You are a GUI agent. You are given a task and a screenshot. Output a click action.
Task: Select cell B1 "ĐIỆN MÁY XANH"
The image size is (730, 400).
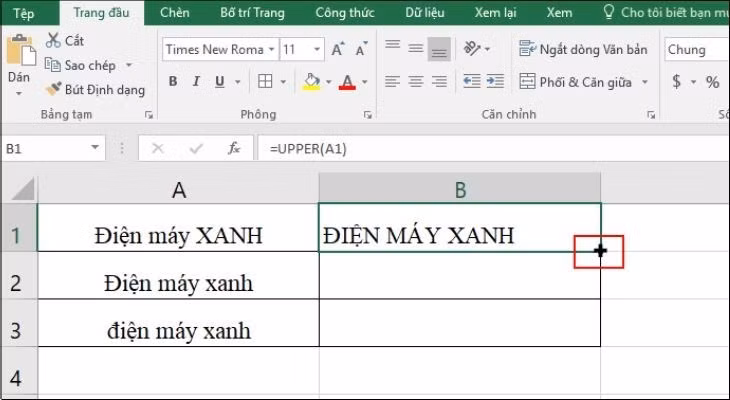click(460, 228)
